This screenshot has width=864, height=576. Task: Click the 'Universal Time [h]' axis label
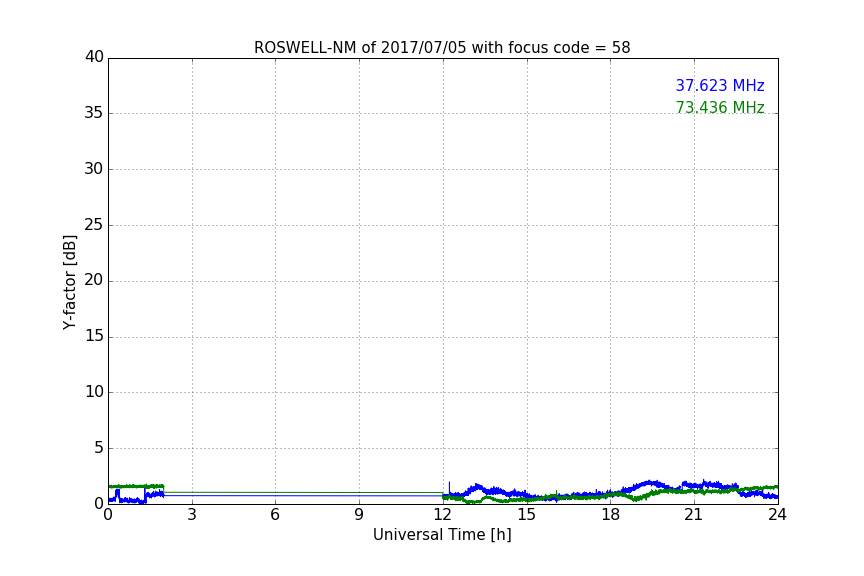pyautogui.click(x=442, y=535)
